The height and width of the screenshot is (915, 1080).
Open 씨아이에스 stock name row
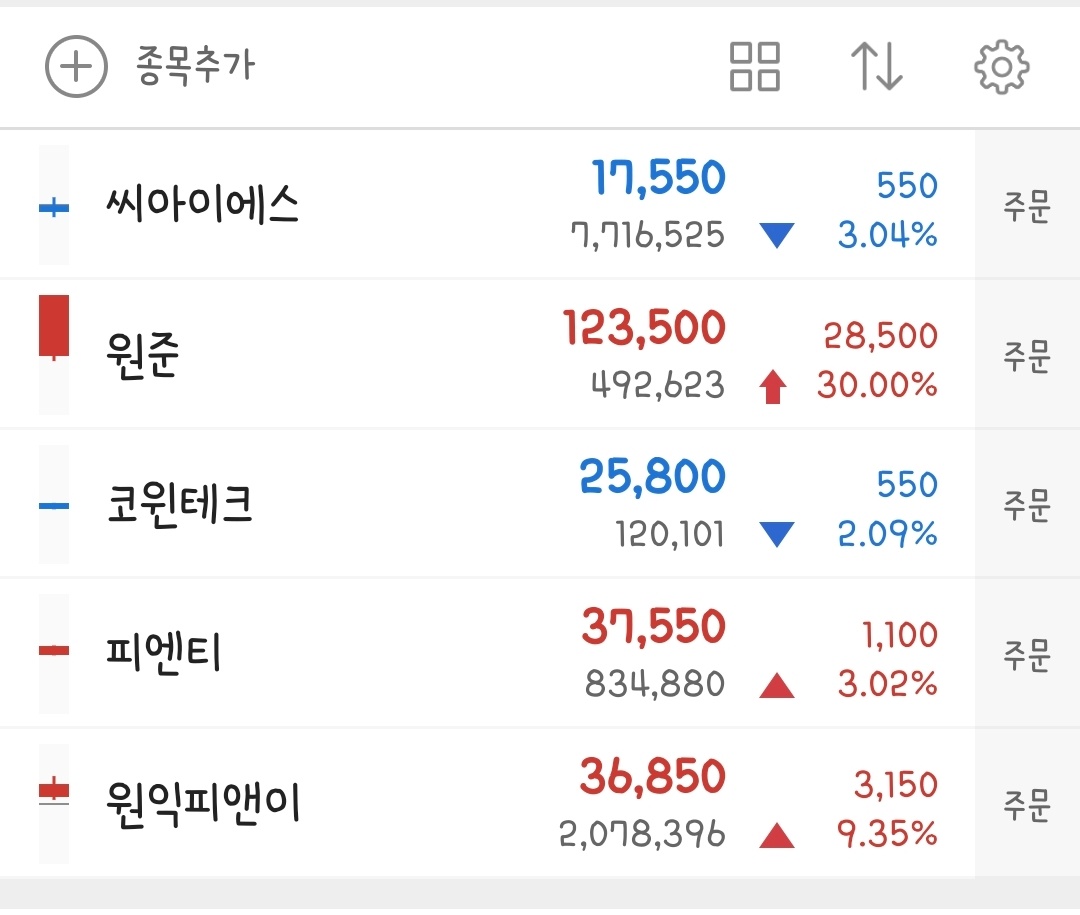point(203,206)
